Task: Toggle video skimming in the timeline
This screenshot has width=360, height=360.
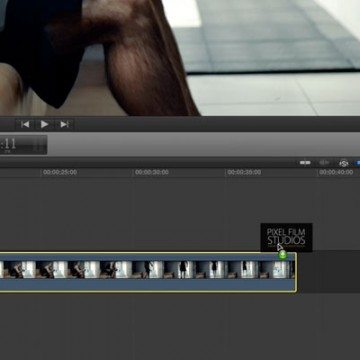Action: 305,163
